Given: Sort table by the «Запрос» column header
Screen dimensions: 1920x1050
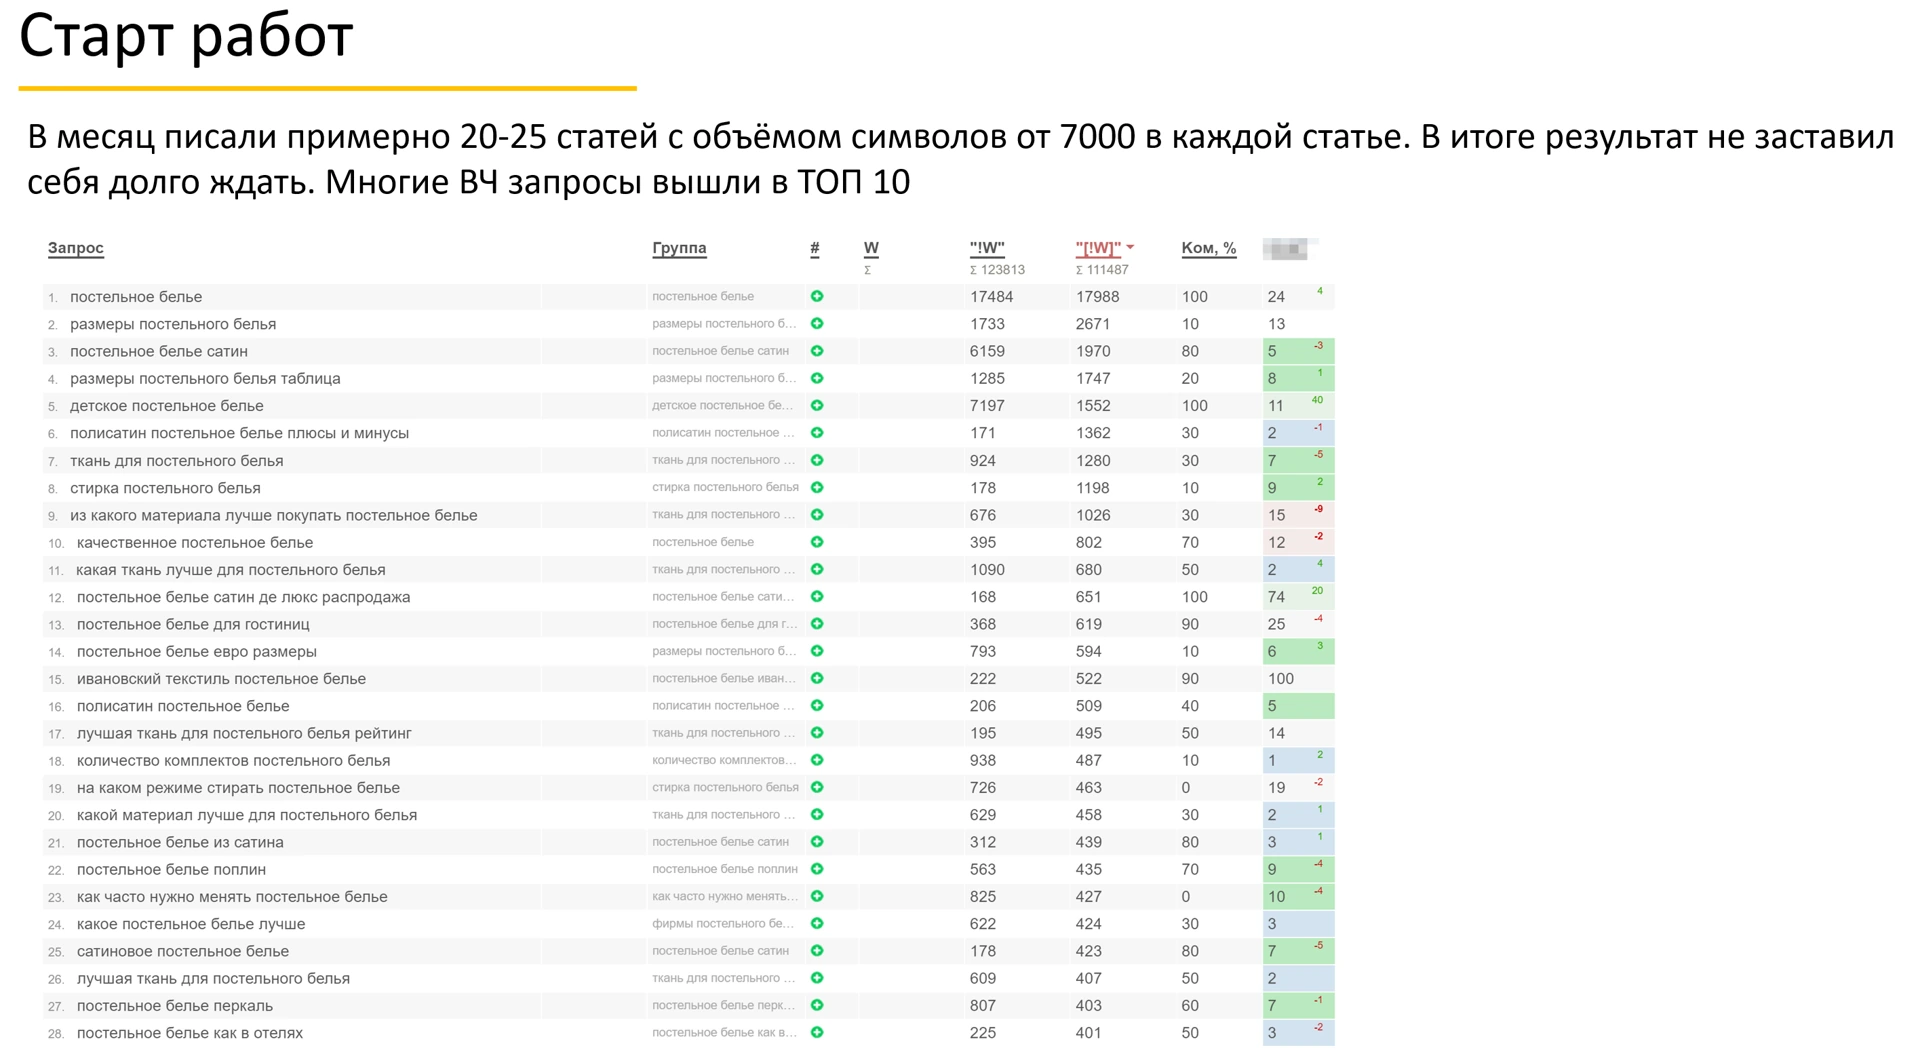Looking at the screenshot, I should [x=76, y=248].
